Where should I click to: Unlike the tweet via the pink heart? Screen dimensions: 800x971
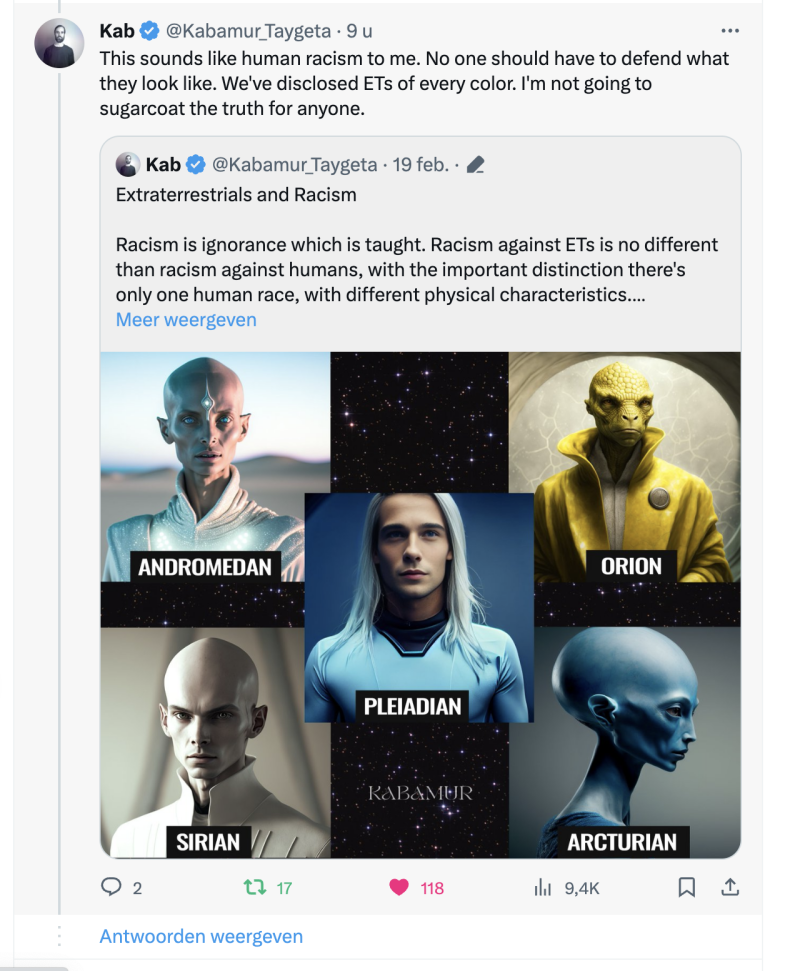398,887
